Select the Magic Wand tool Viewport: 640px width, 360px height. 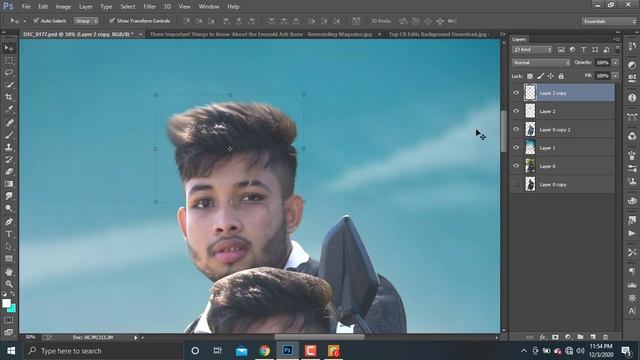coord(9,85)
